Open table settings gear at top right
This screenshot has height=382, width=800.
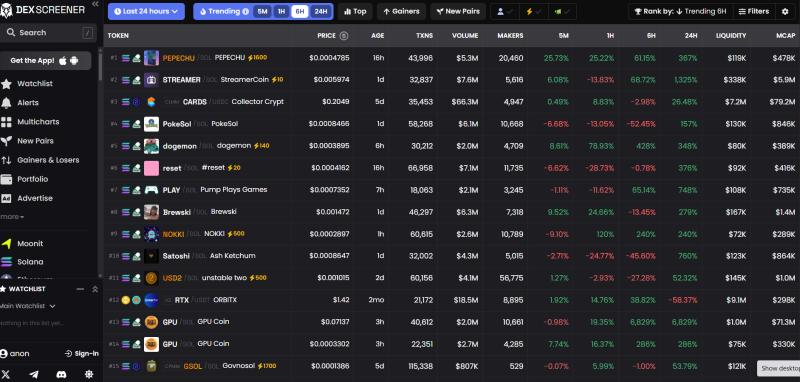point(785,11)
